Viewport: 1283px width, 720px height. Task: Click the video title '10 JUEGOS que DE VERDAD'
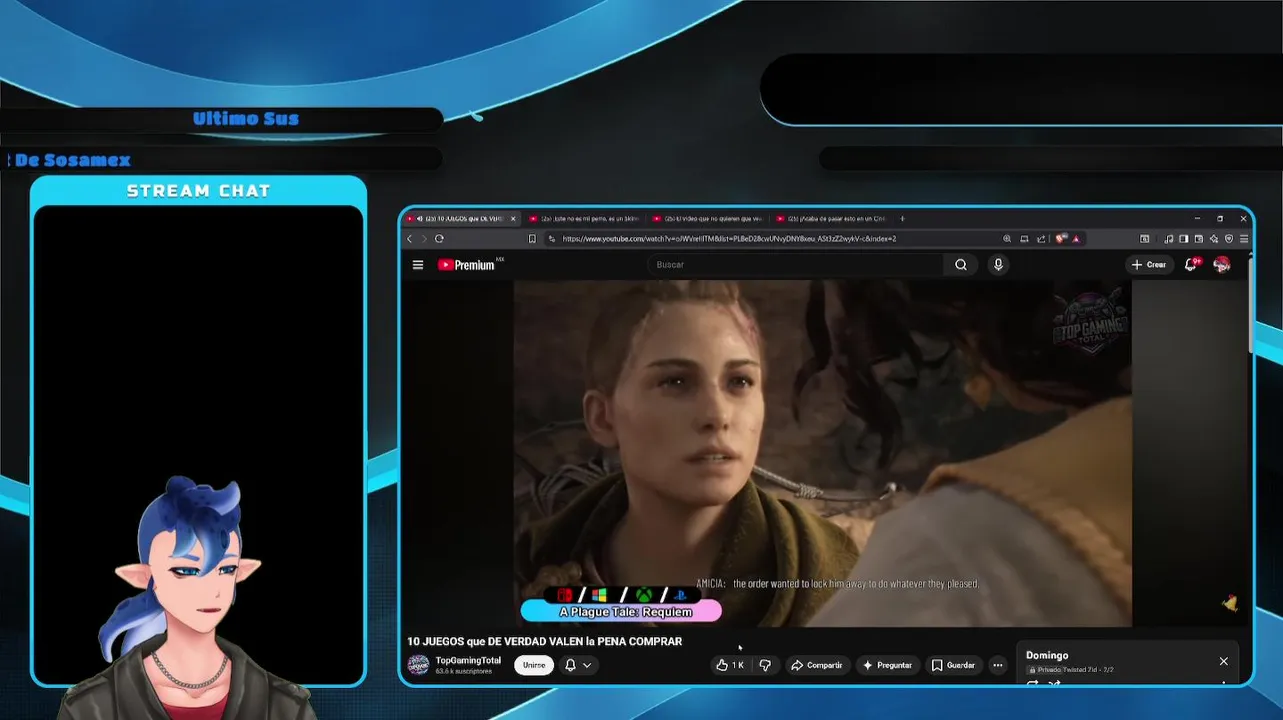544,641
